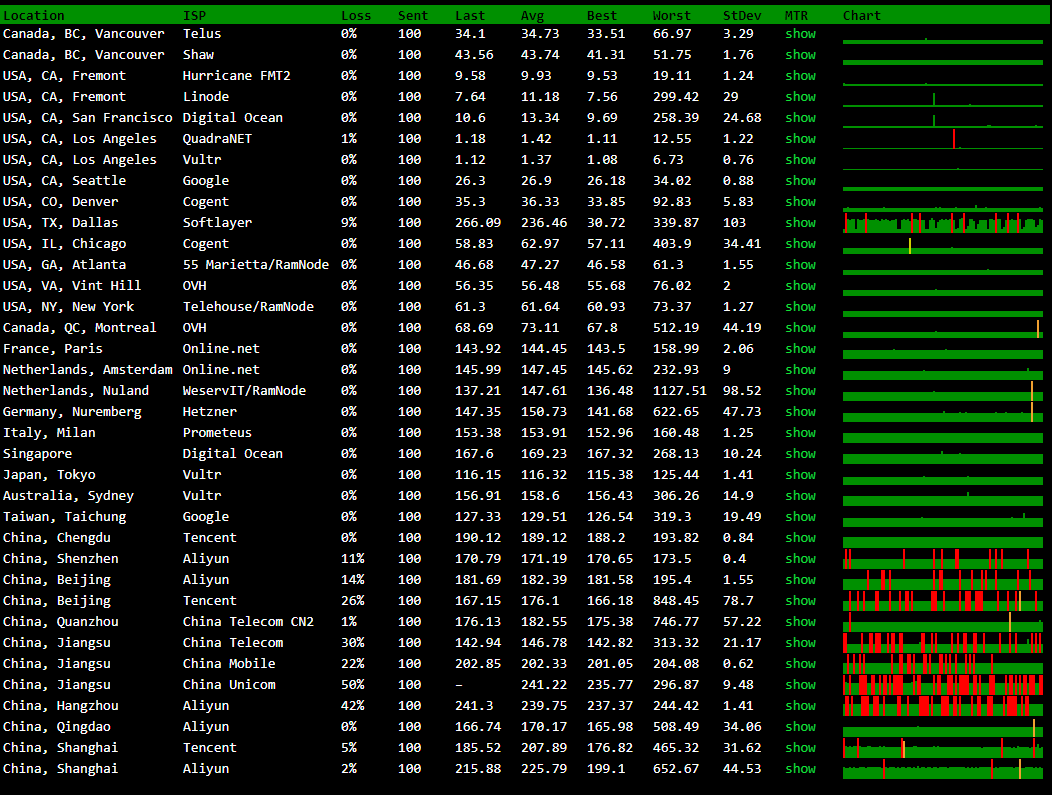Show MTR for Paris Online.net
The image size is (1052, 795).
800,349
